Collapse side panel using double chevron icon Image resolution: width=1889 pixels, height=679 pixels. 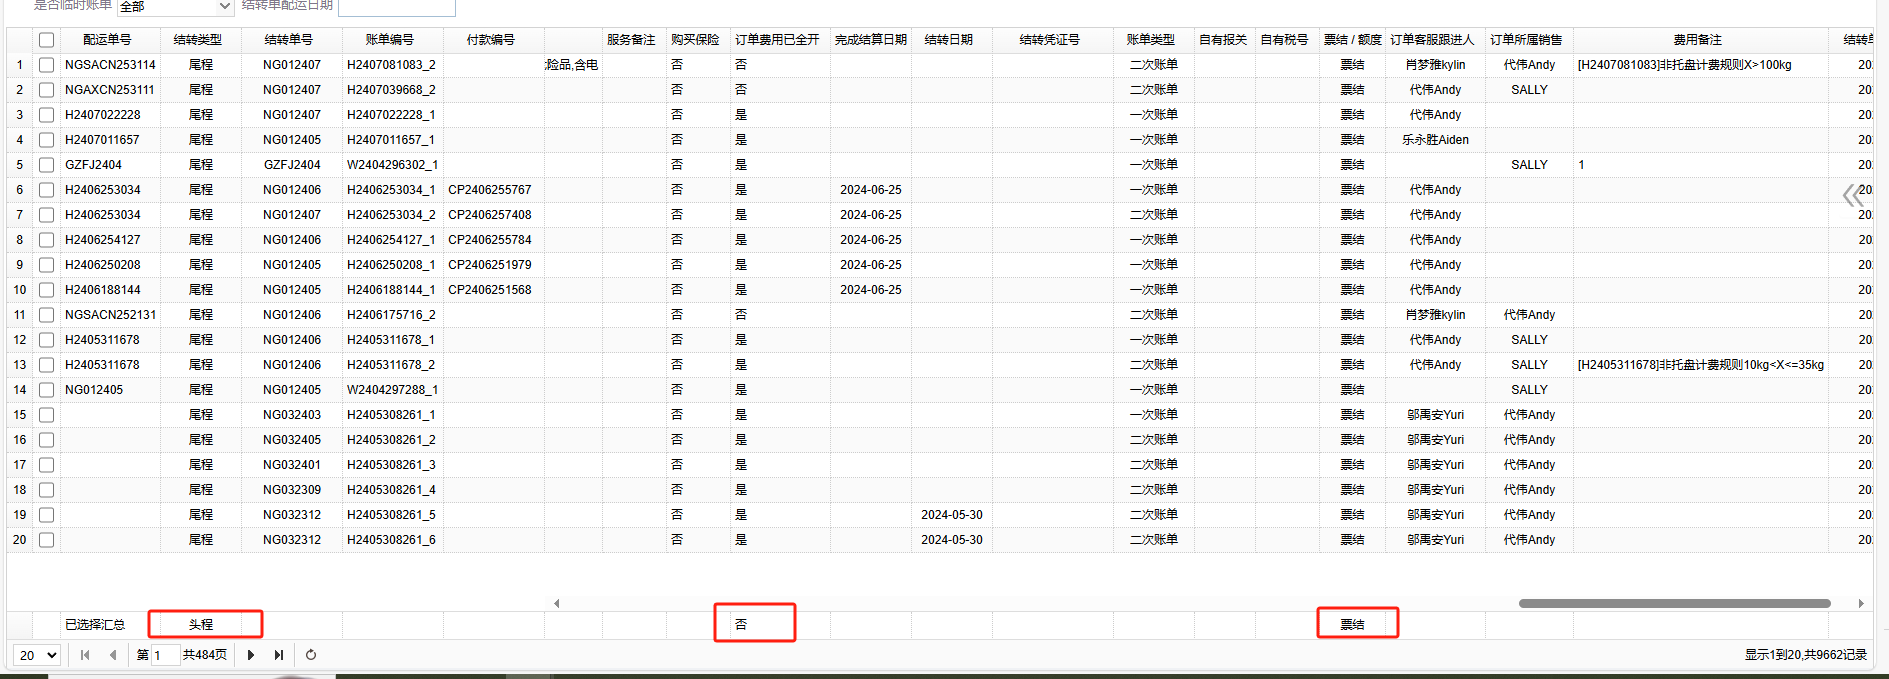click(x=1853, y=195)
